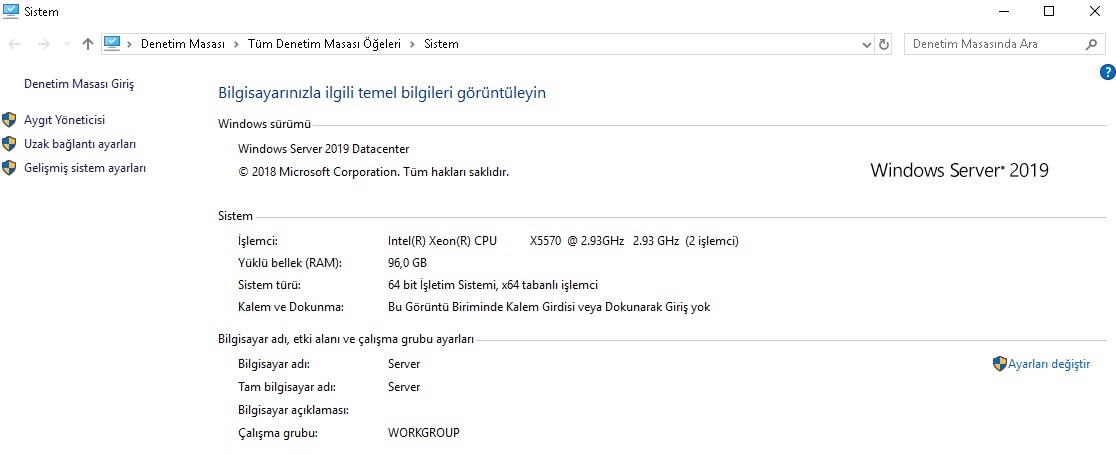This screenshot has width=1116, height=455.
Task: Select Tüm Denetim Masası Öğeleri breadcrumb
Action: pos(325,44)
